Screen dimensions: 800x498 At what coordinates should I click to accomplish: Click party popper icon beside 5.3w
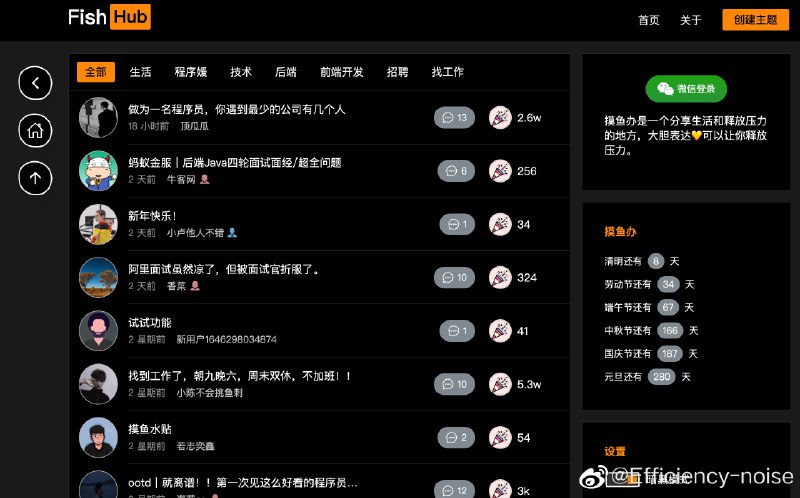coord(500,384)
